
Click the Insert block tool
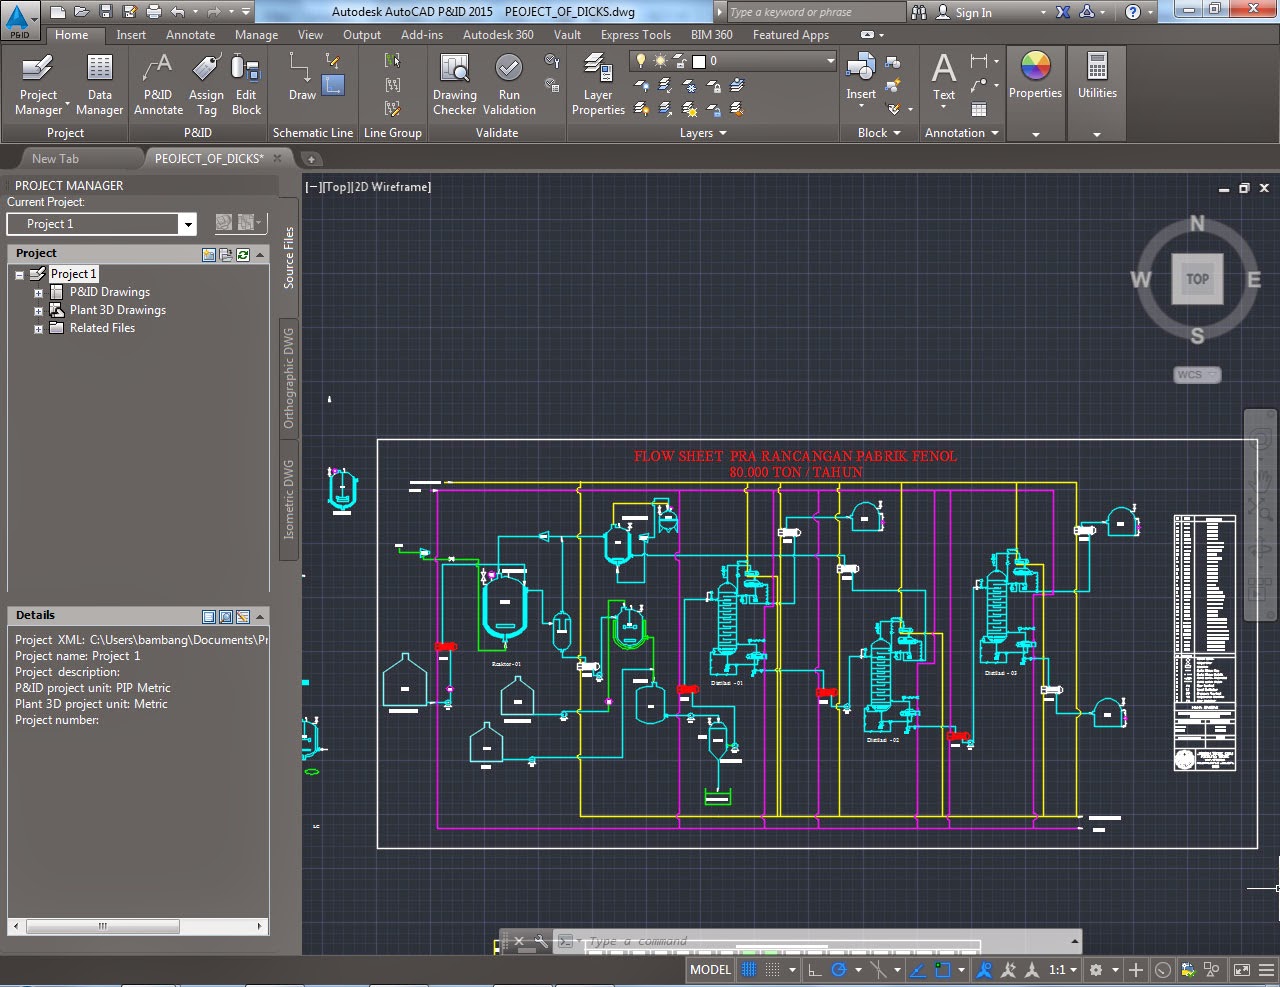point(860,78)
